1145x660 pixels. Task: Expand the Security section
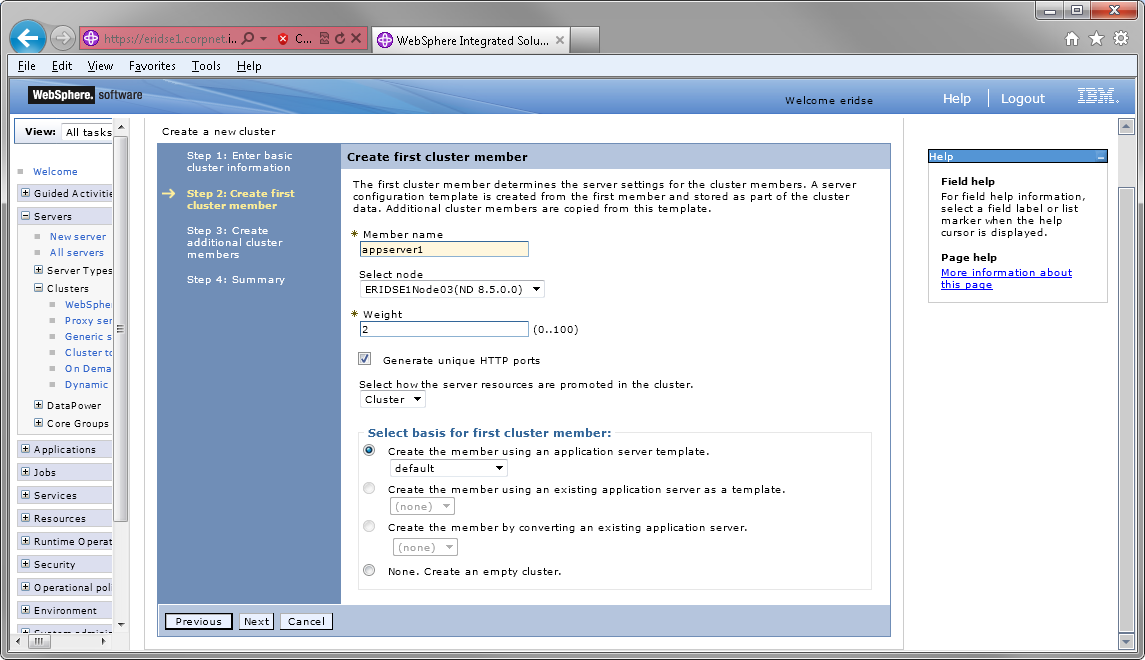(26, 564)
